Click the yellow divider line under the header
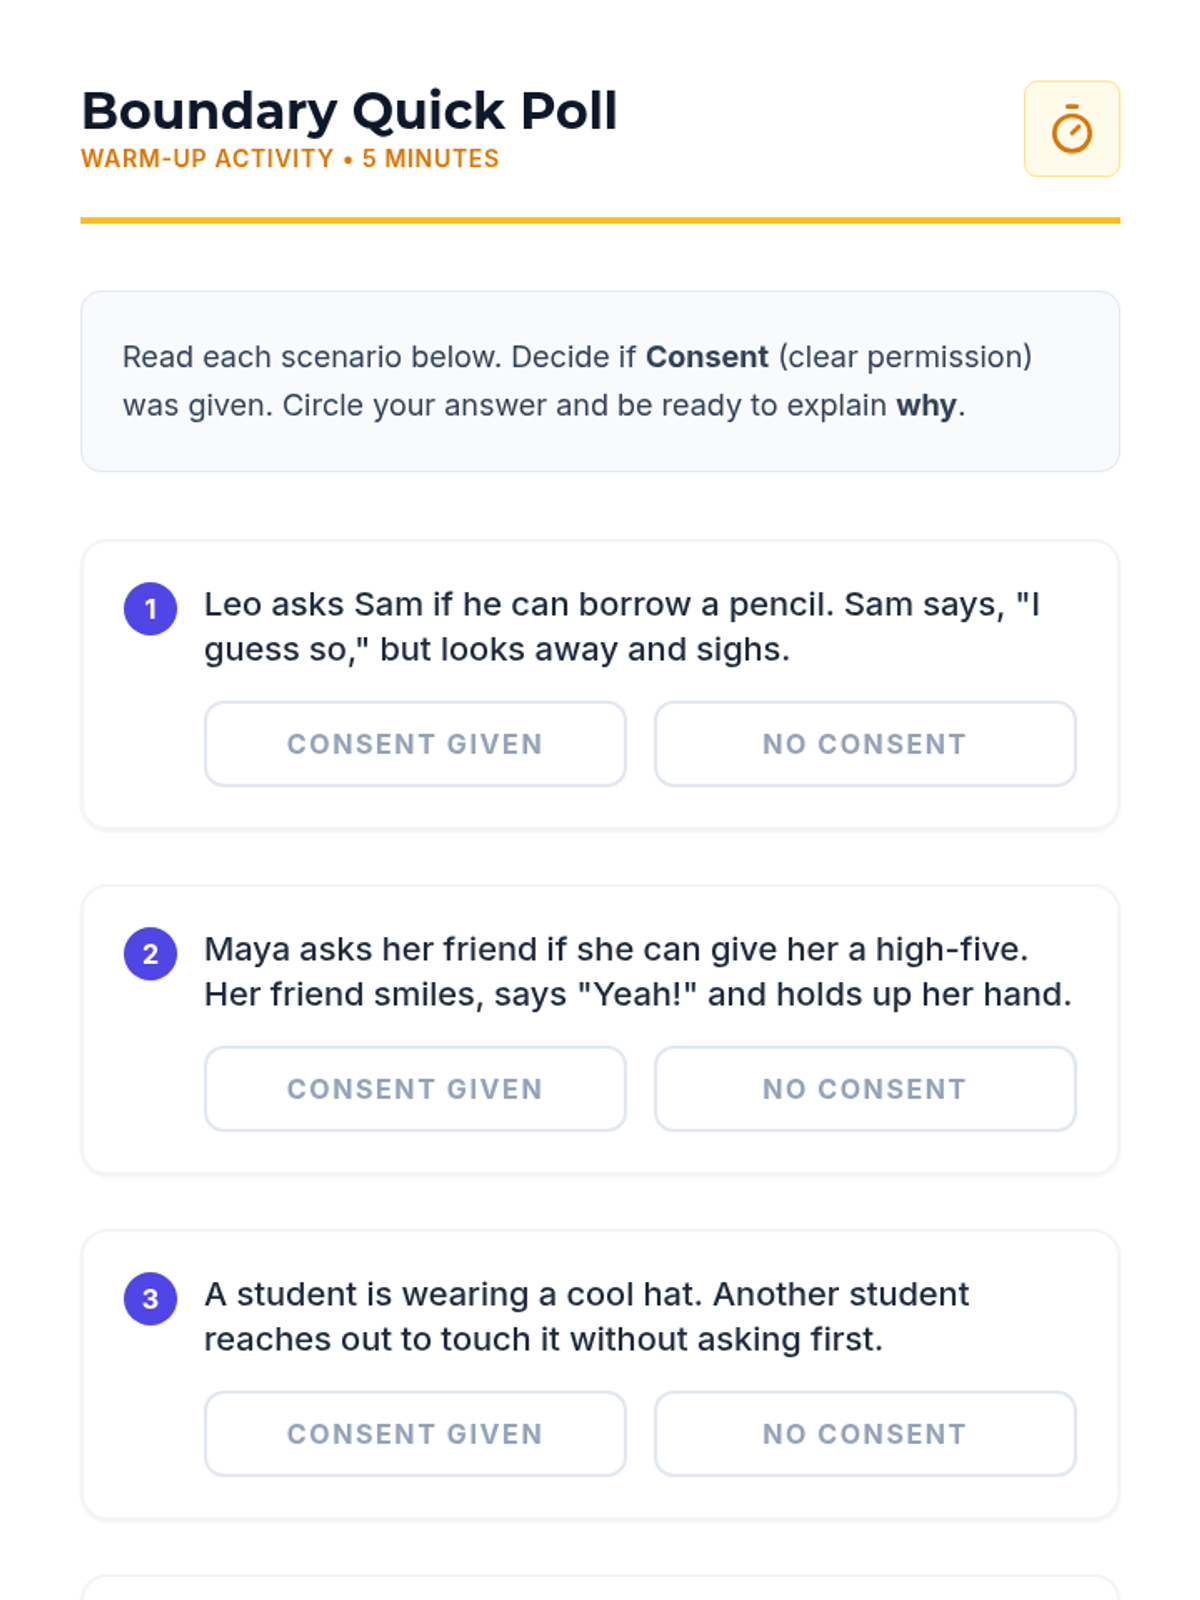The width and height of the screenshot is (1200, 1600). click(x=600, y=220)
